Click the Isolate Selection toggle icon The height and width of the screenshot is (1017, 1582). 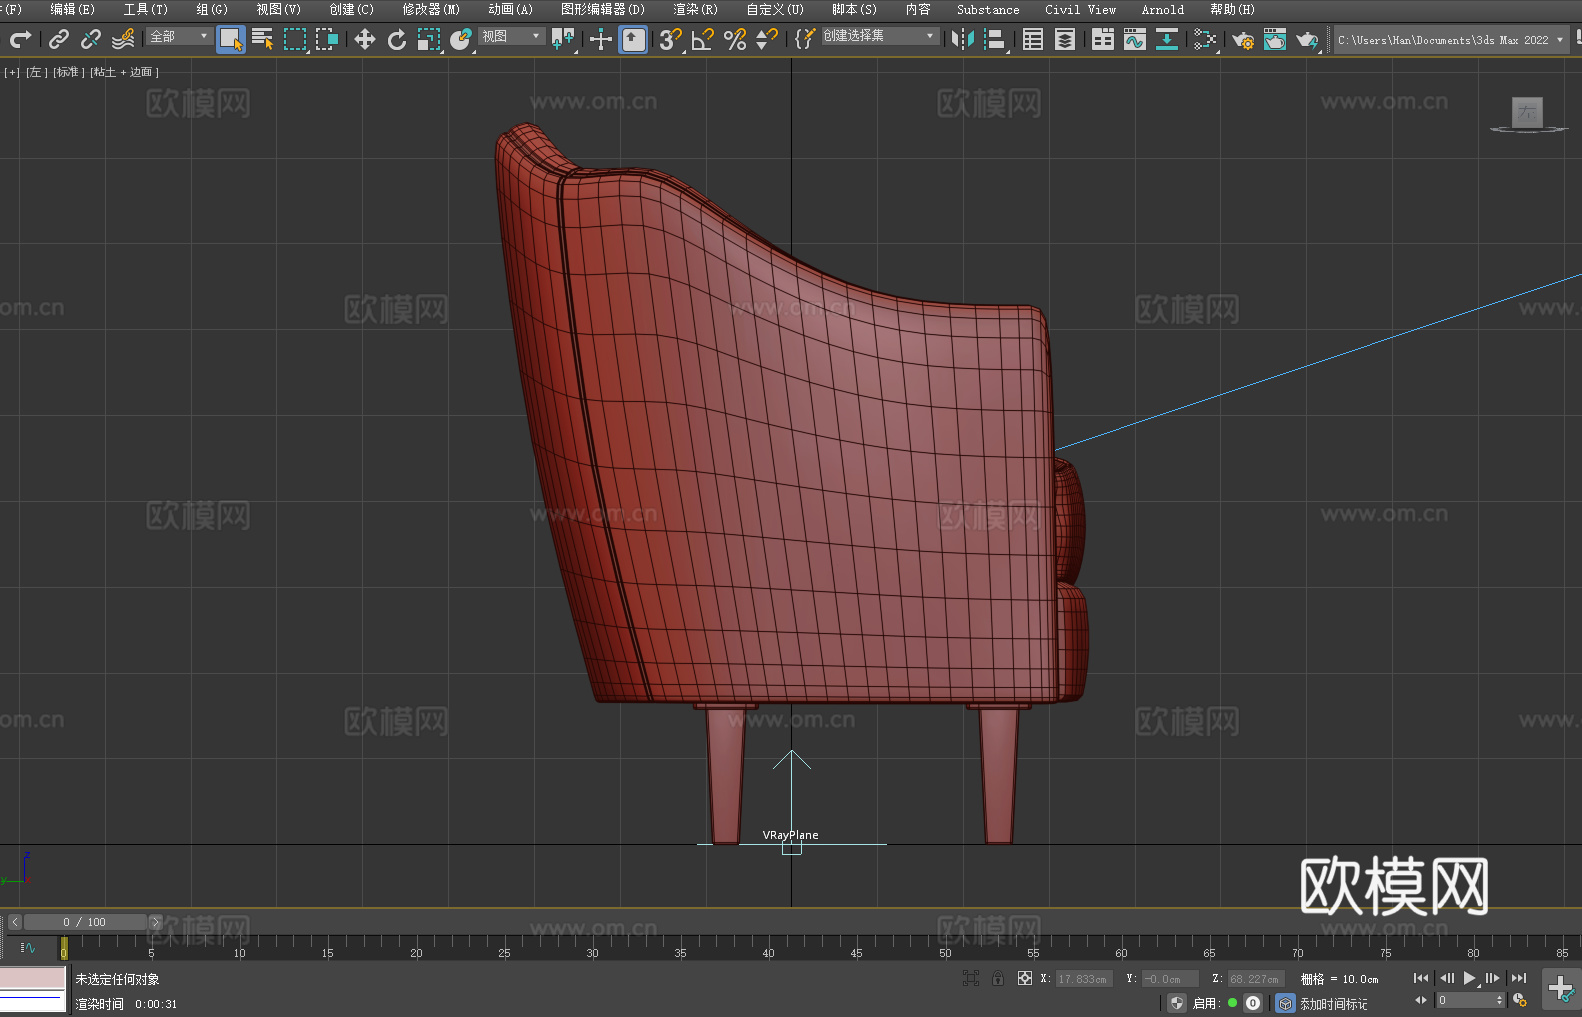[x=970, y=978]
